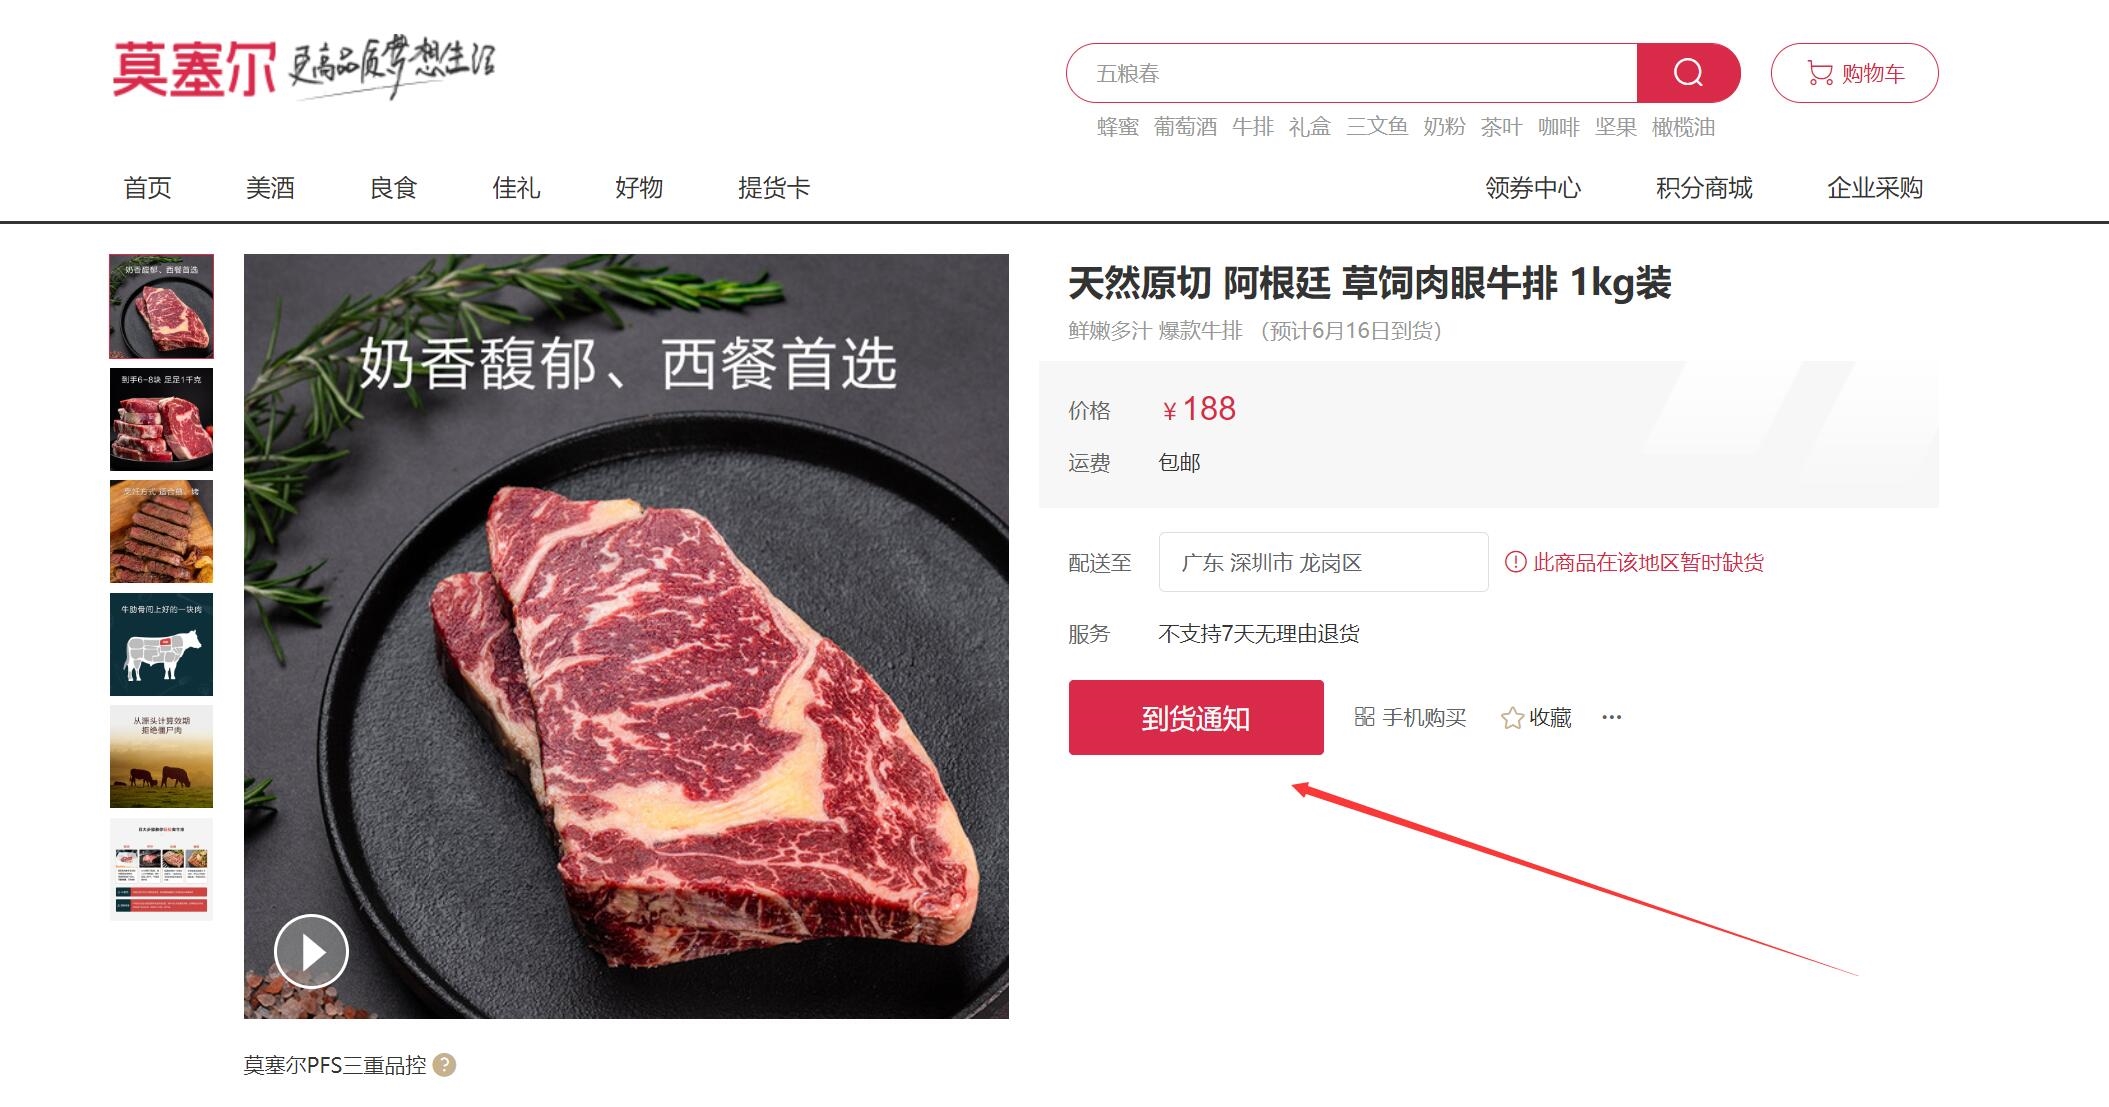This screenshot has width=2109, height=1107.
Task: Open the 配送至 region selector
Action: (1323, 562)
